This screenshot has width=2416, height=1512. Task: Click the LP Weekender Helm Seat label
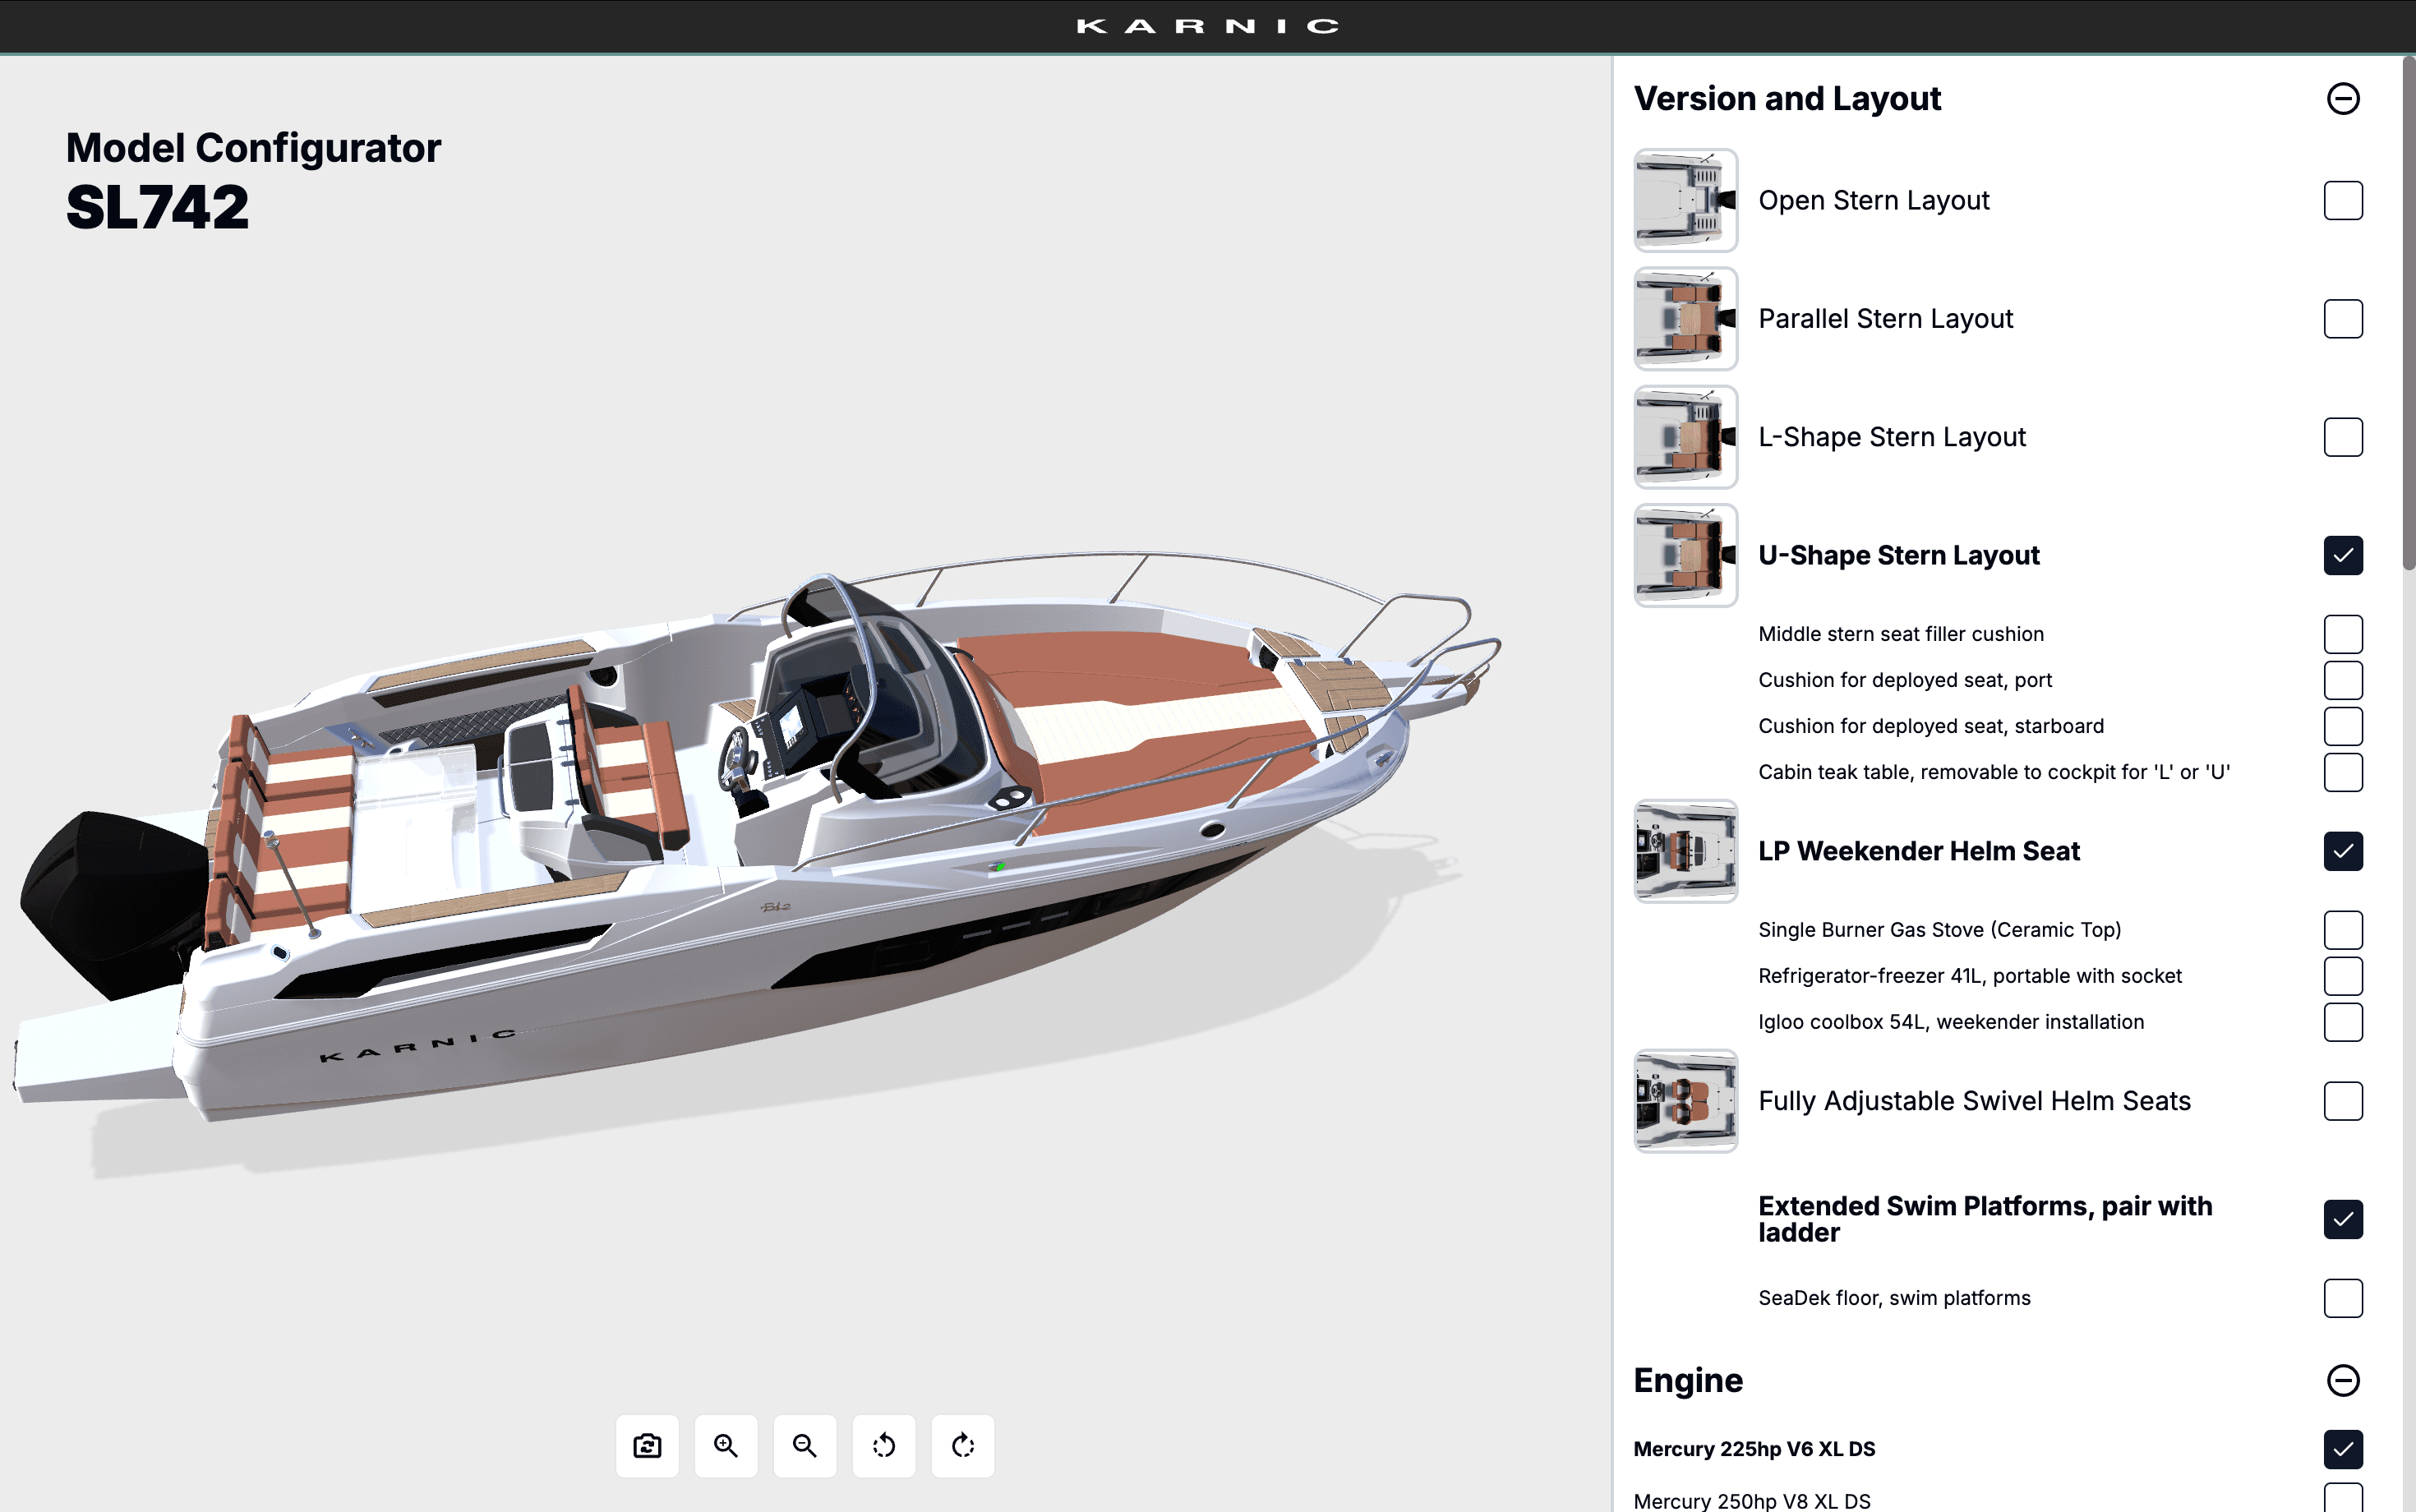[x=1919, y=851]
